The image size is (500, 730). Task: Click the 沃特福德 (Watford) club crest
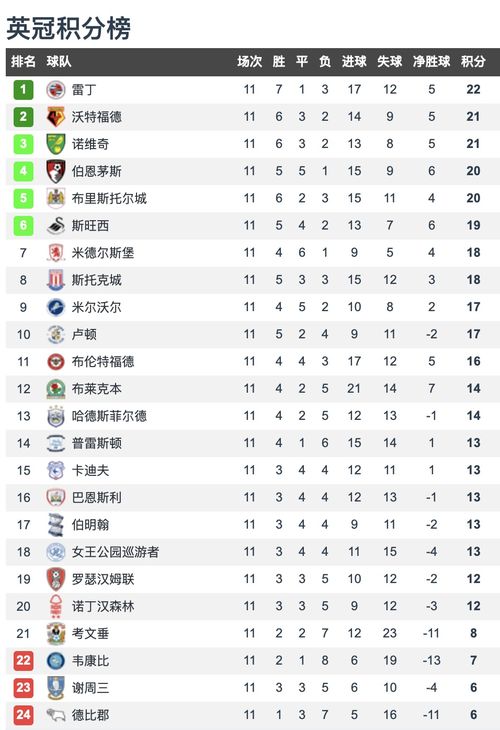click(x=56, y=117)
